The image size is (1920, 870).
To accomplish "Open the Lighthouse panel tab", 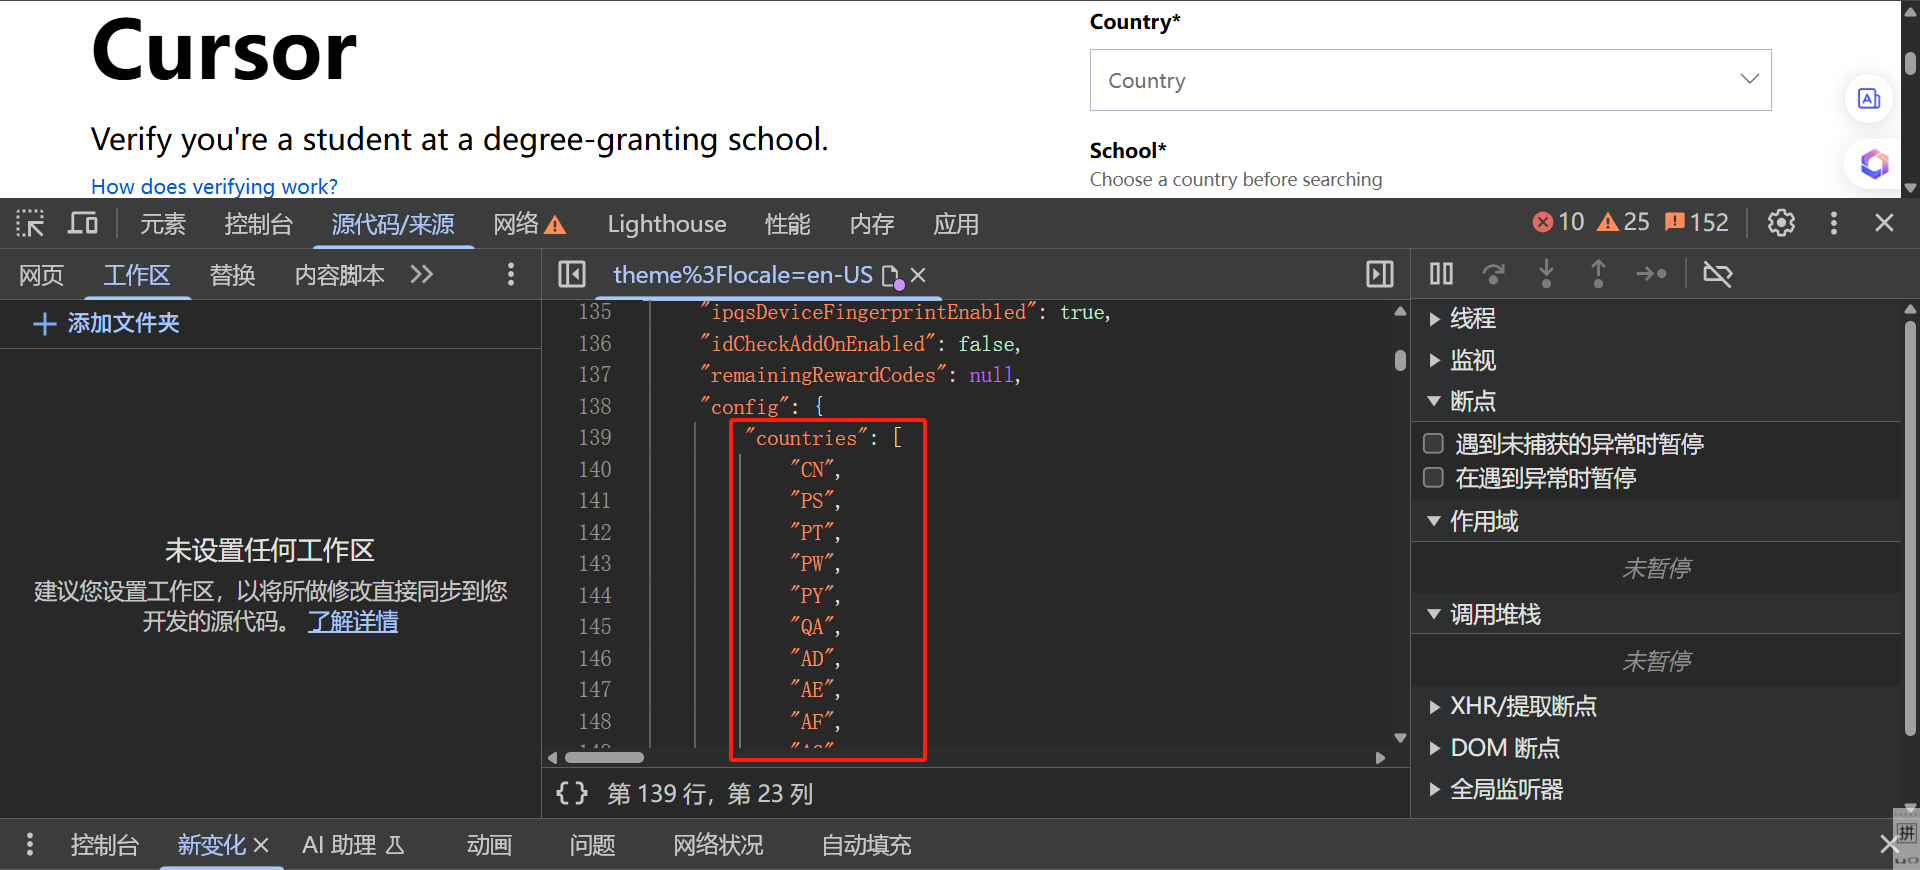I will 667,224.
